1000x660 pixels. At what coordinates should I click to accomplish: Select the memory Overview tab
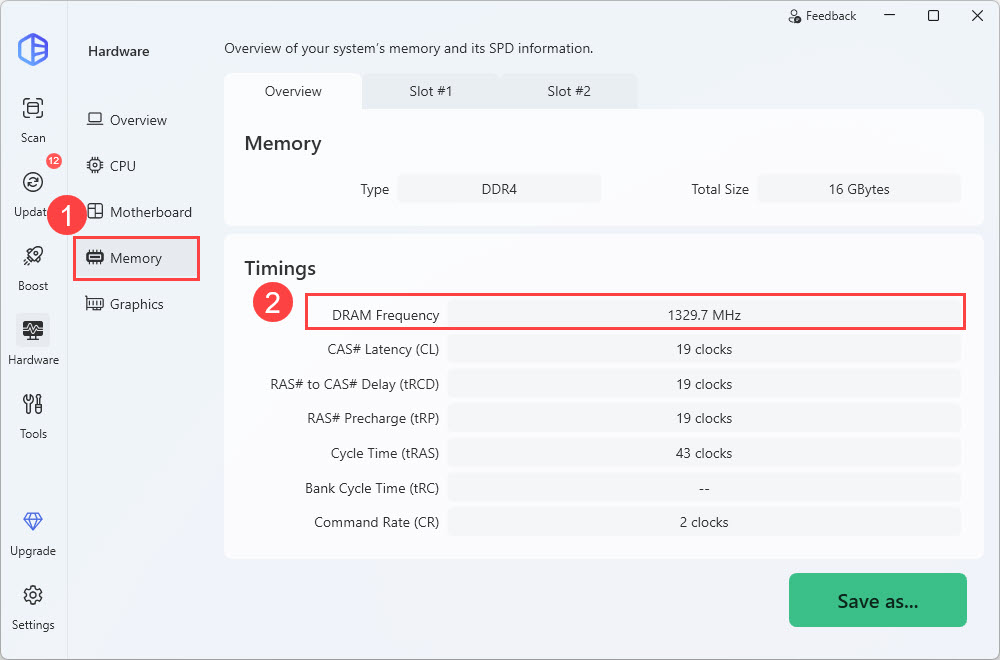pos(293,91)
